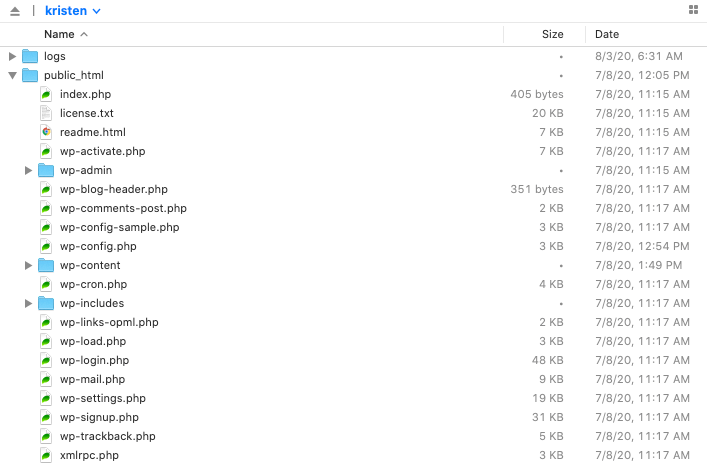This screenshot has height=476, width=707.
Task: Select the file name wp-settings.php
Action: 103,398
